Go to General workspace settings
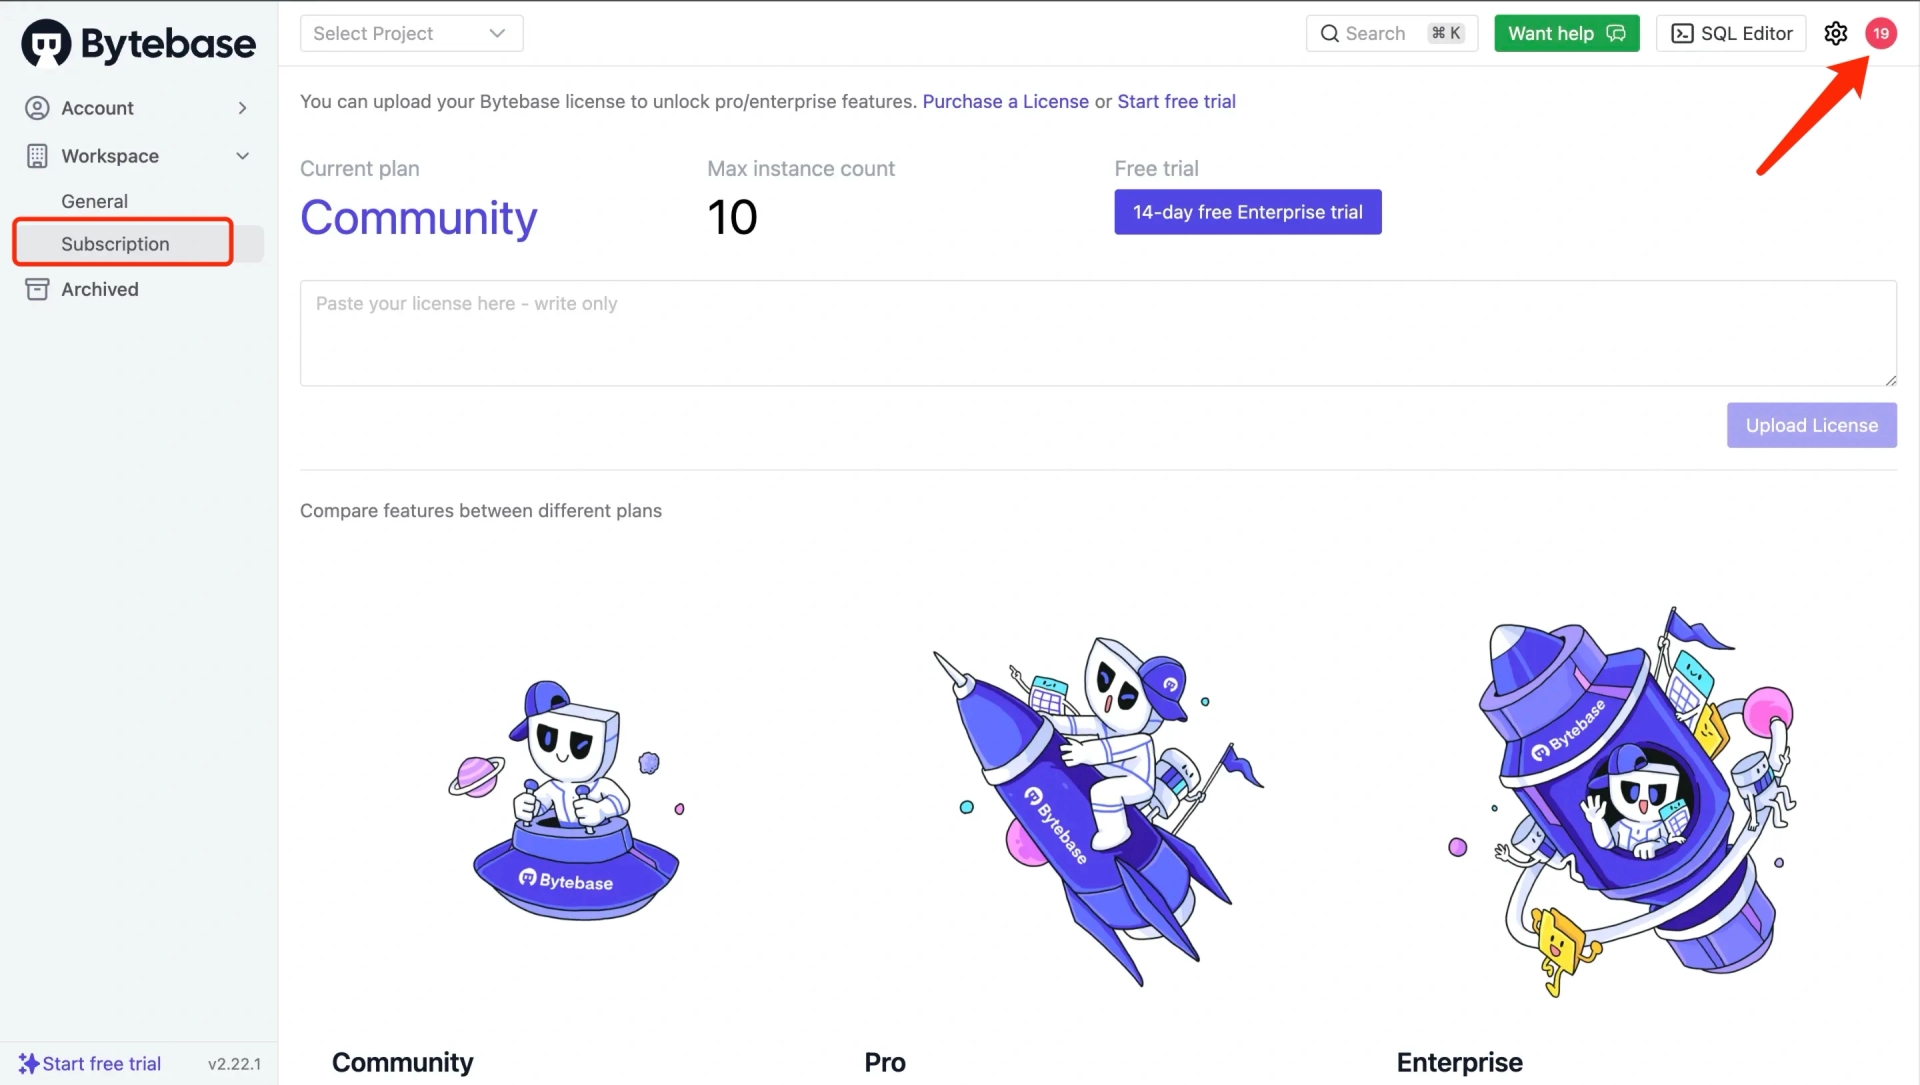This screenshot has width=1920, height=1085. pyautogui.click(x=94, y=201)
